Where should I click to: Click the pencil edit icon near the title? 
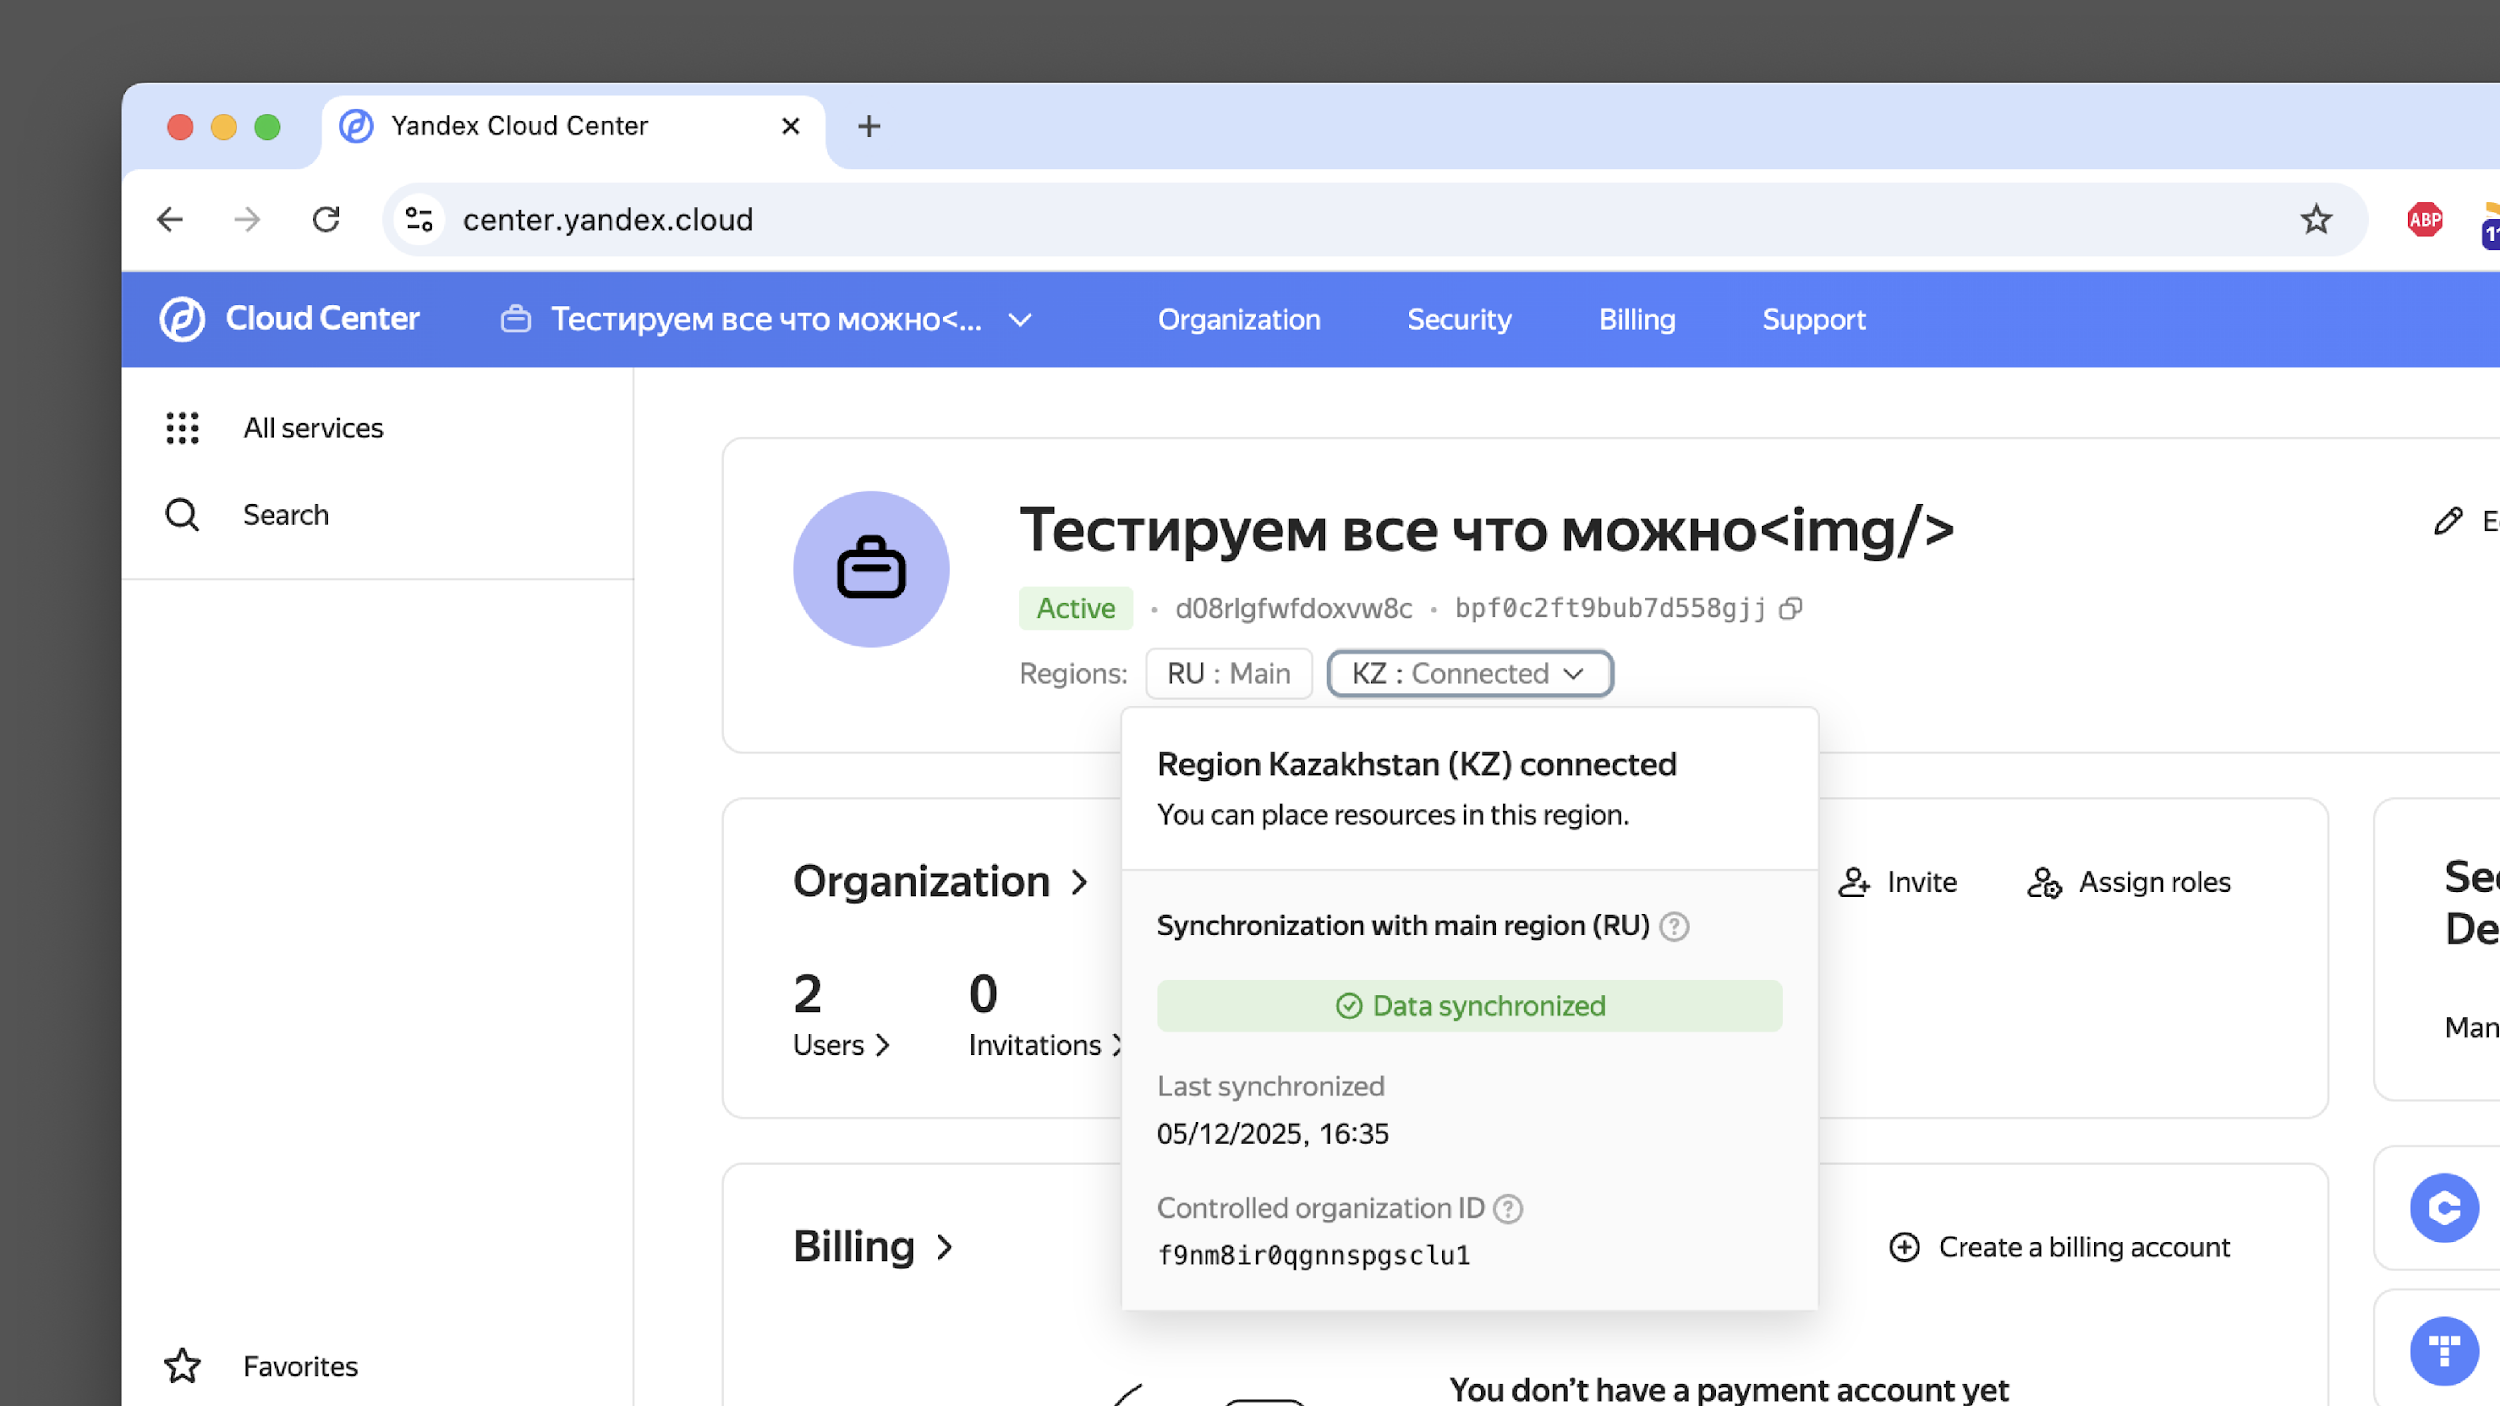(x=2447, y=520)
